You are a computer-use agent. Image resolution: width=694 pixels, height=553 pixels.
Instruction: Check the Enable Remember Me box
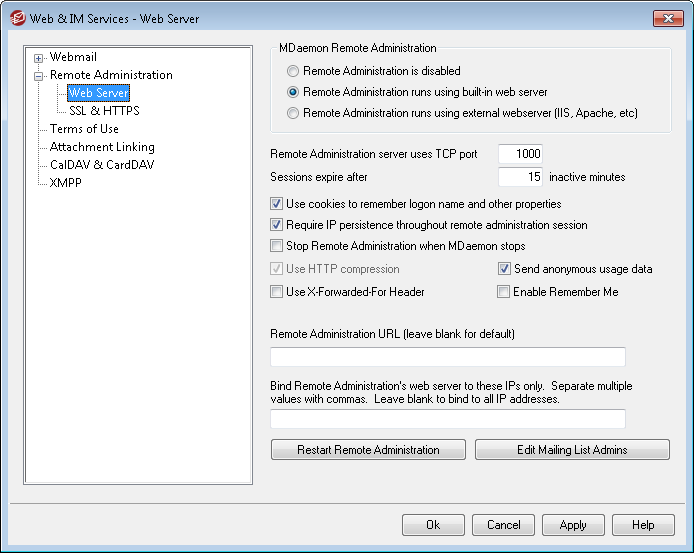(504, 293)
